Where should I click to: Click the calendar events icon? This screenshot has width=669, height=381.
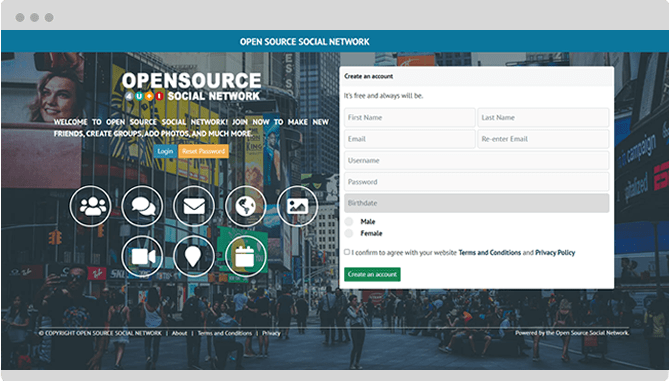[245, 256]
